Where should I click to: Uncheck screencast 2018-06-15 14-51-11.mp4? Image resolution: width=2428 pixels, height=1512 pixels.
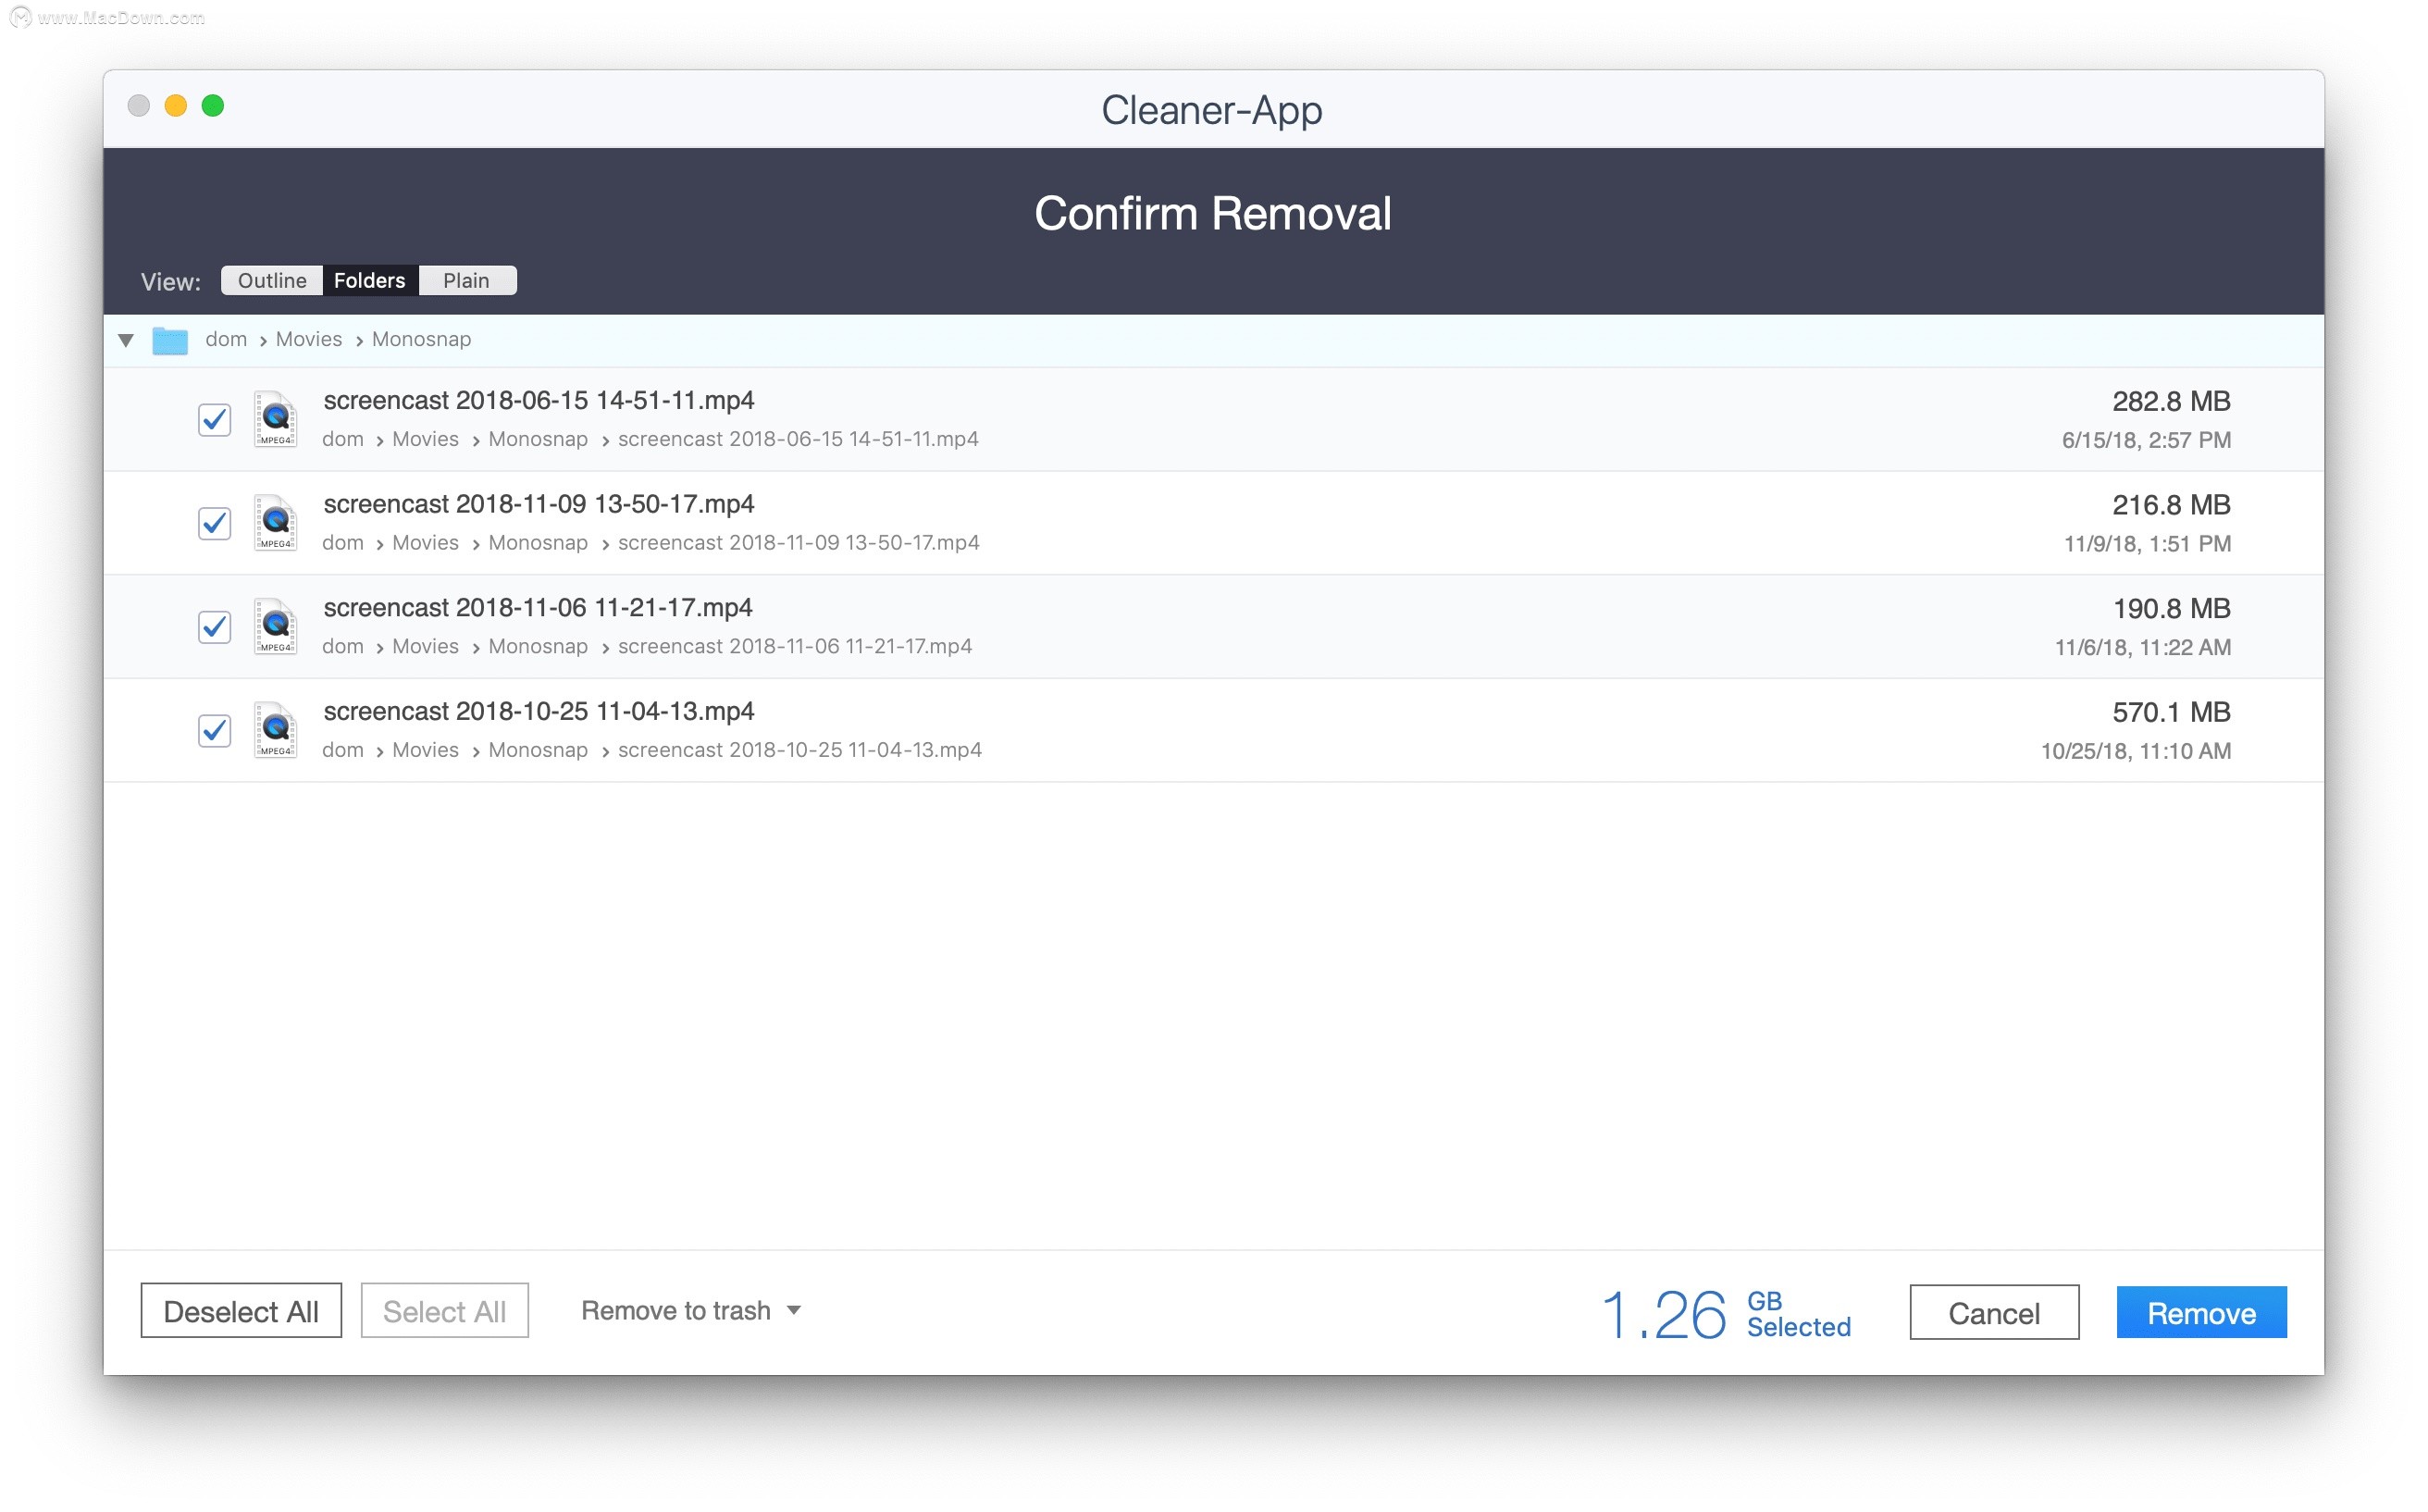(x=214, y=420)
